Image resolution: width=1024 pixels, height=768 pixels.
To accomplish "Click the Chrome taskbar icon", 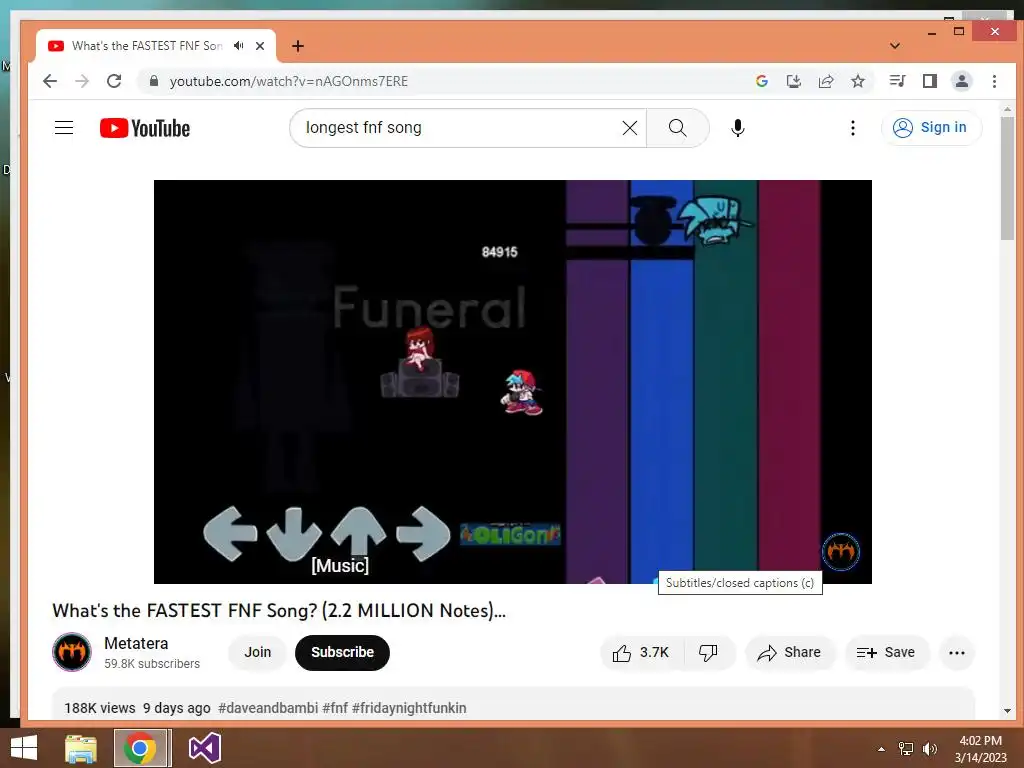I will coord(140,748).
